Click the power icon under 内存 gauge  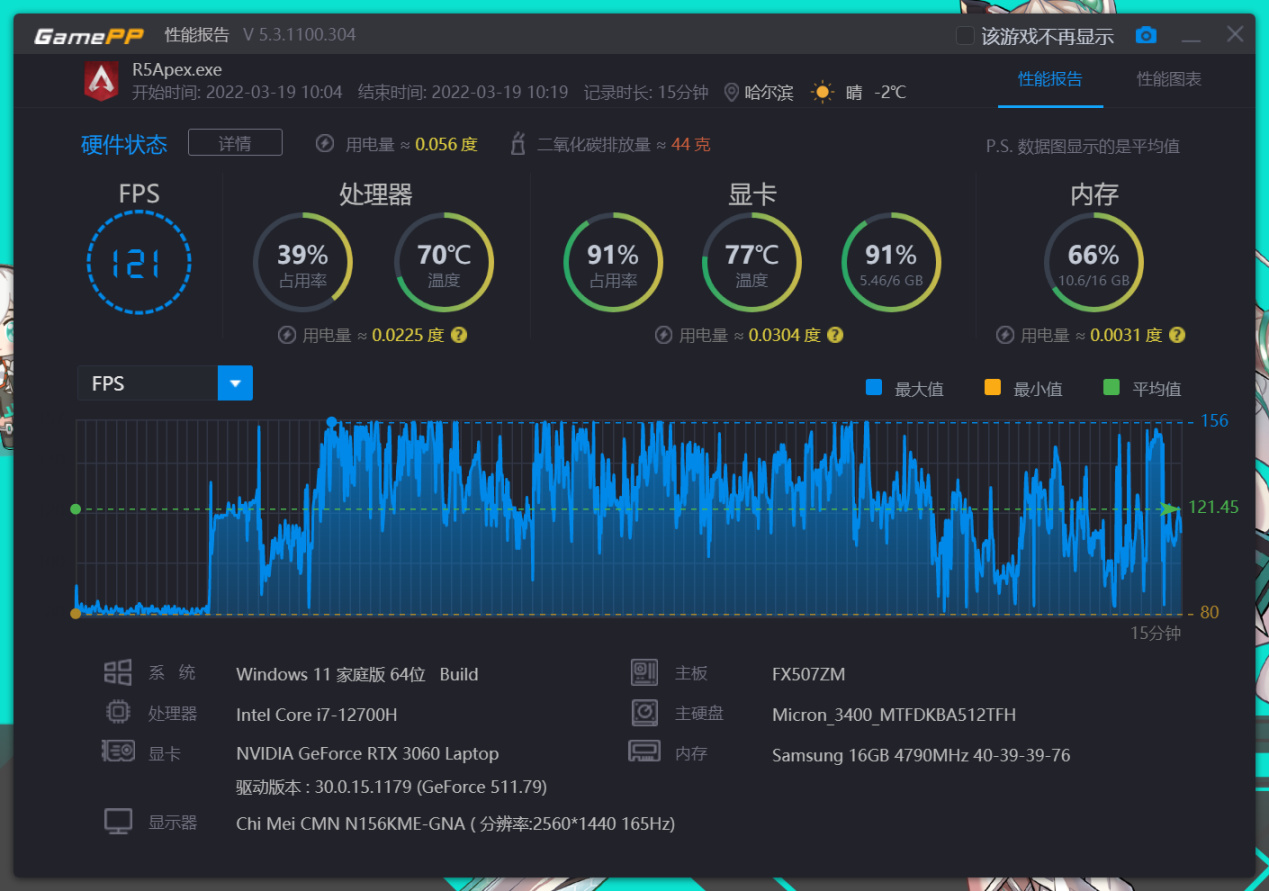tap(1004, 335)
